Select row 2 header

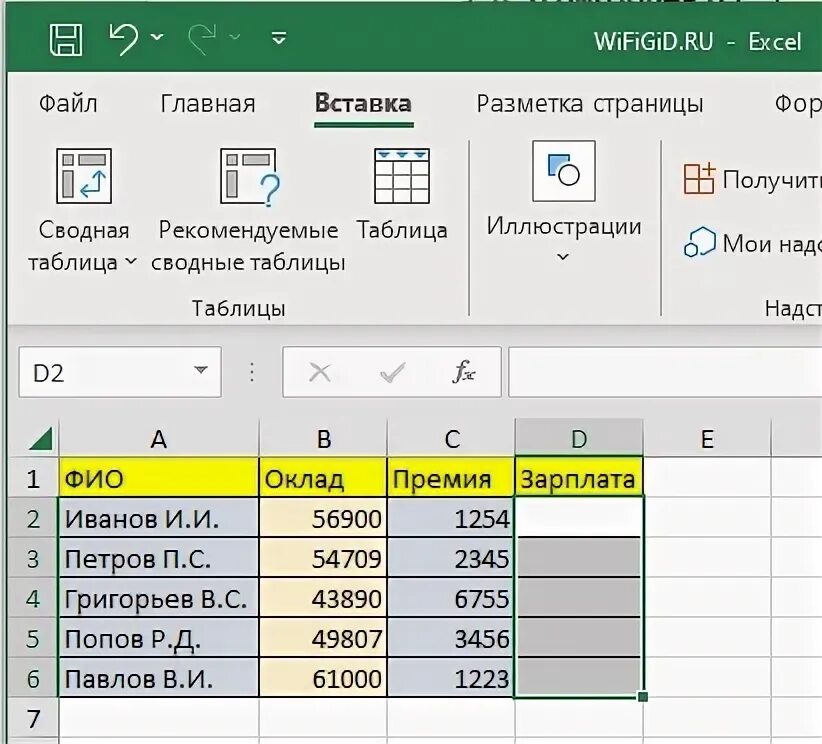(33, 518)
